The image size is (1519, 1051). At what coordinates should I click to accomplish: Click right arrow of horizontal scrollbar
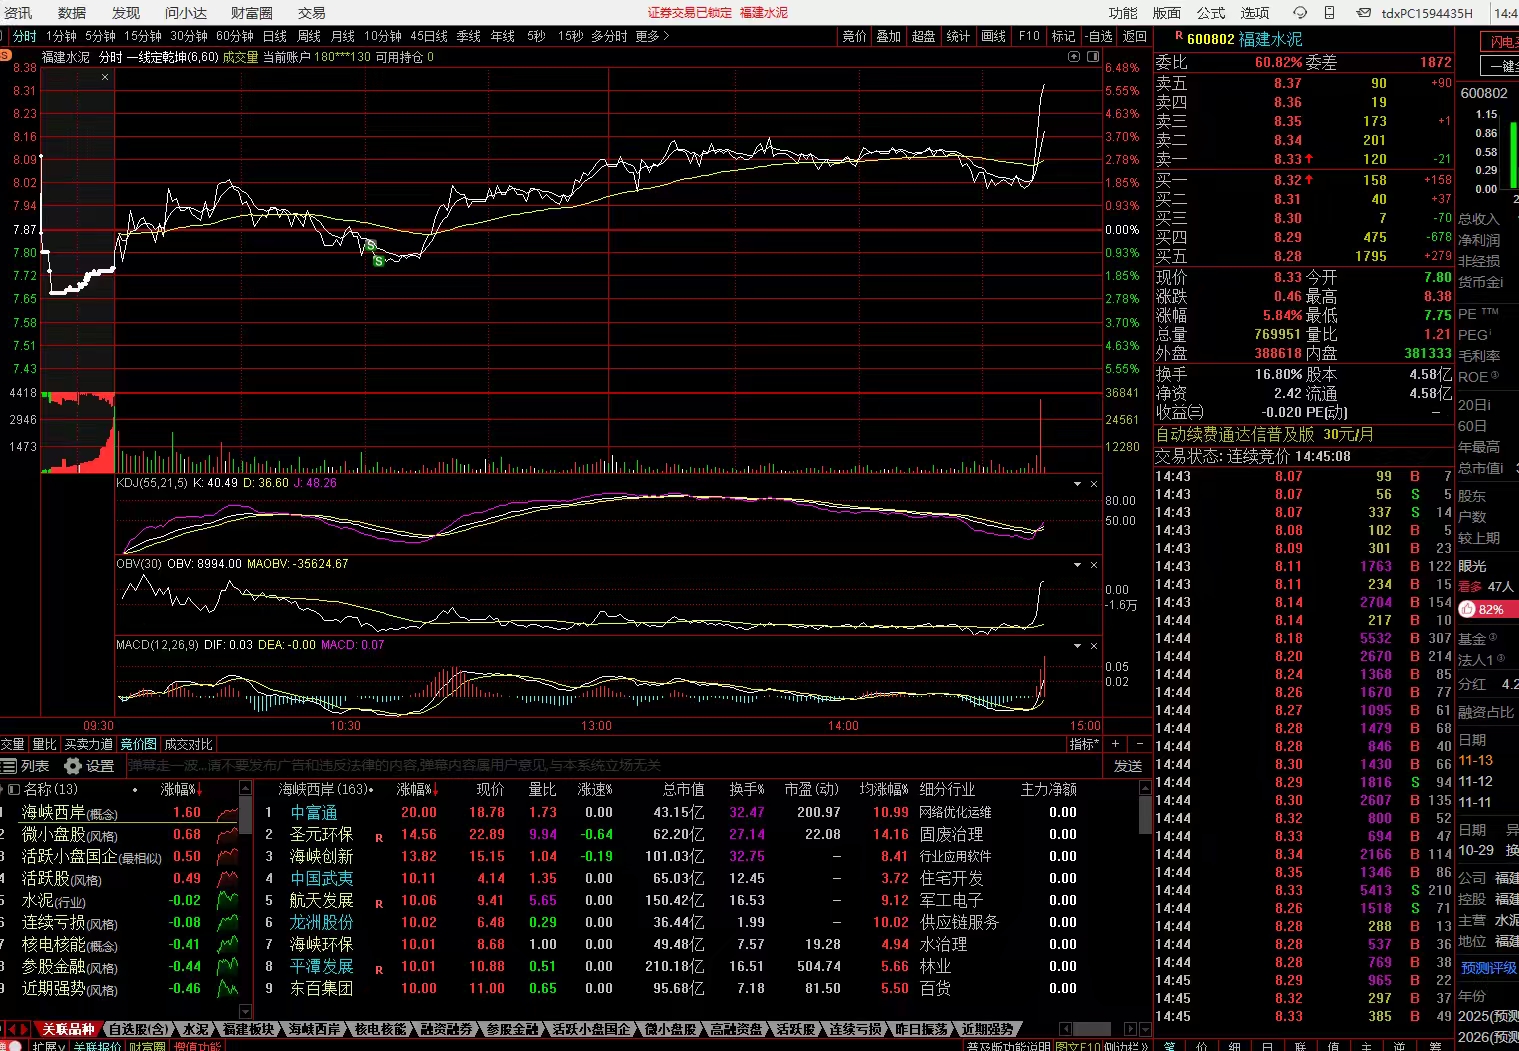click(x=1129, y=1029)
